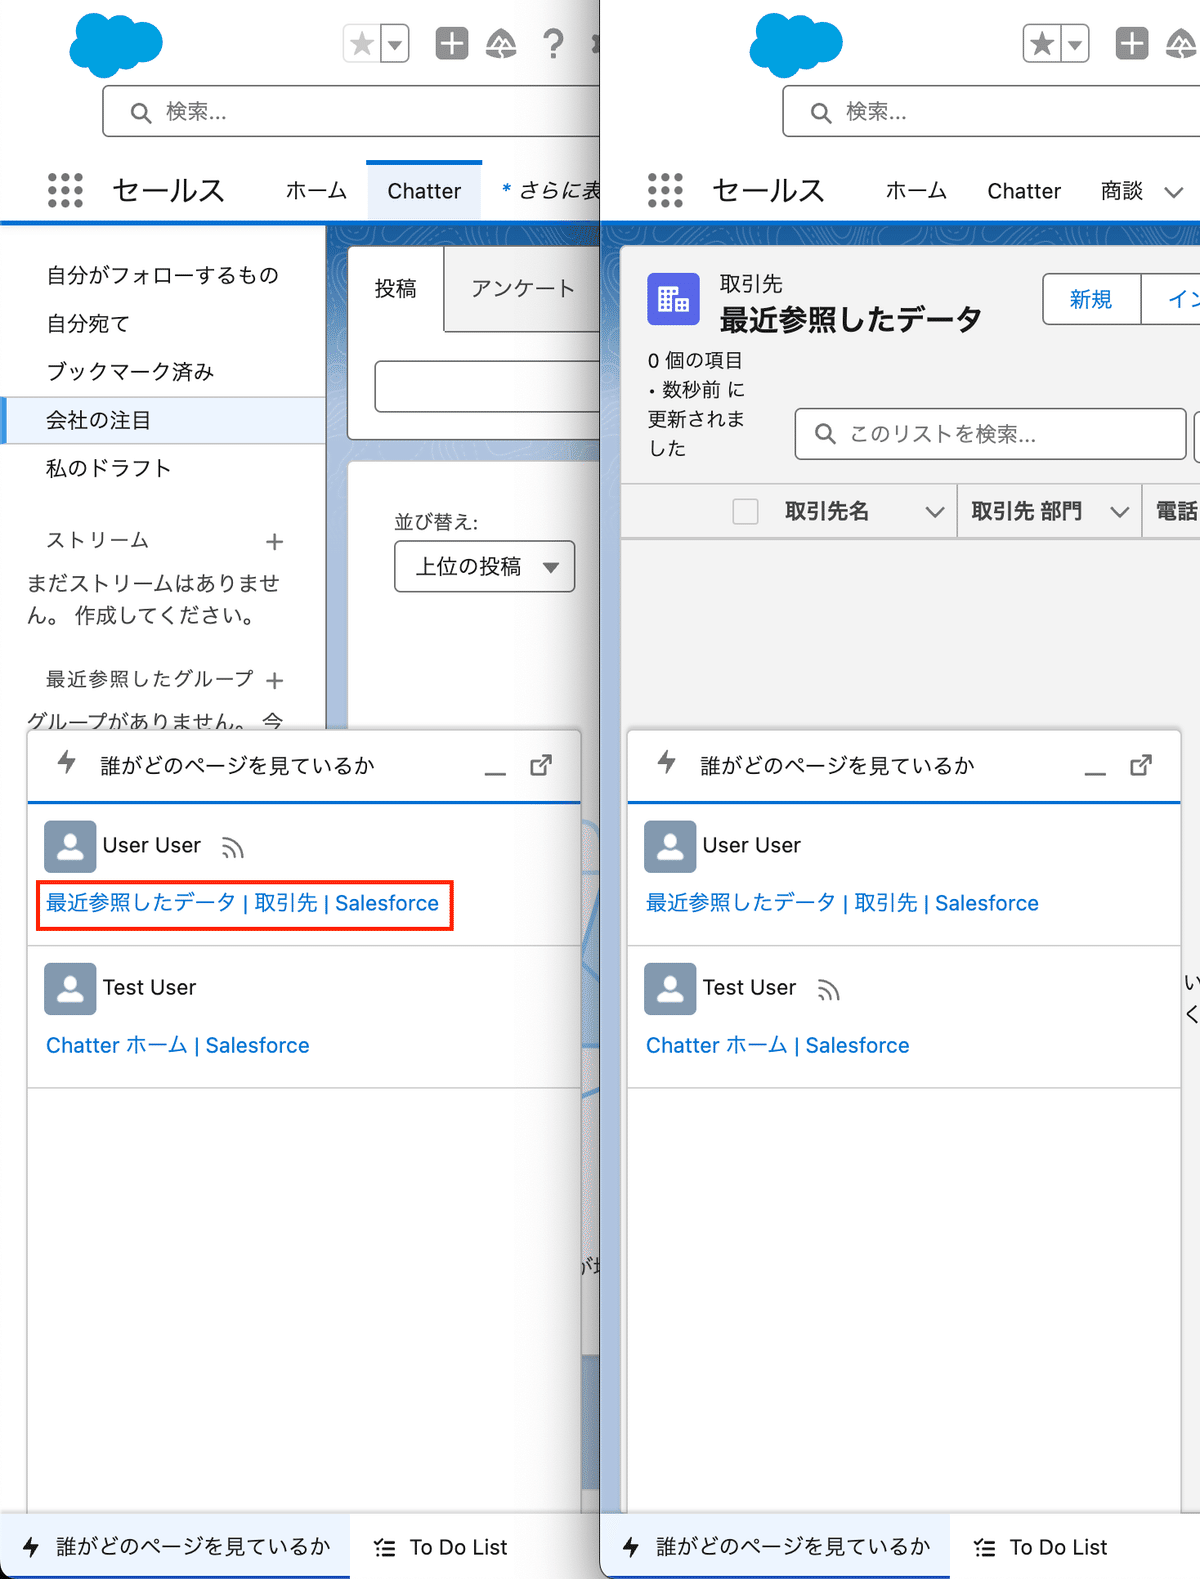Toggle 誰がどのページを見ているか utility in left window
Image resolution: width=1200 pixels, height=1579 pixels.
coord(175,1547)
